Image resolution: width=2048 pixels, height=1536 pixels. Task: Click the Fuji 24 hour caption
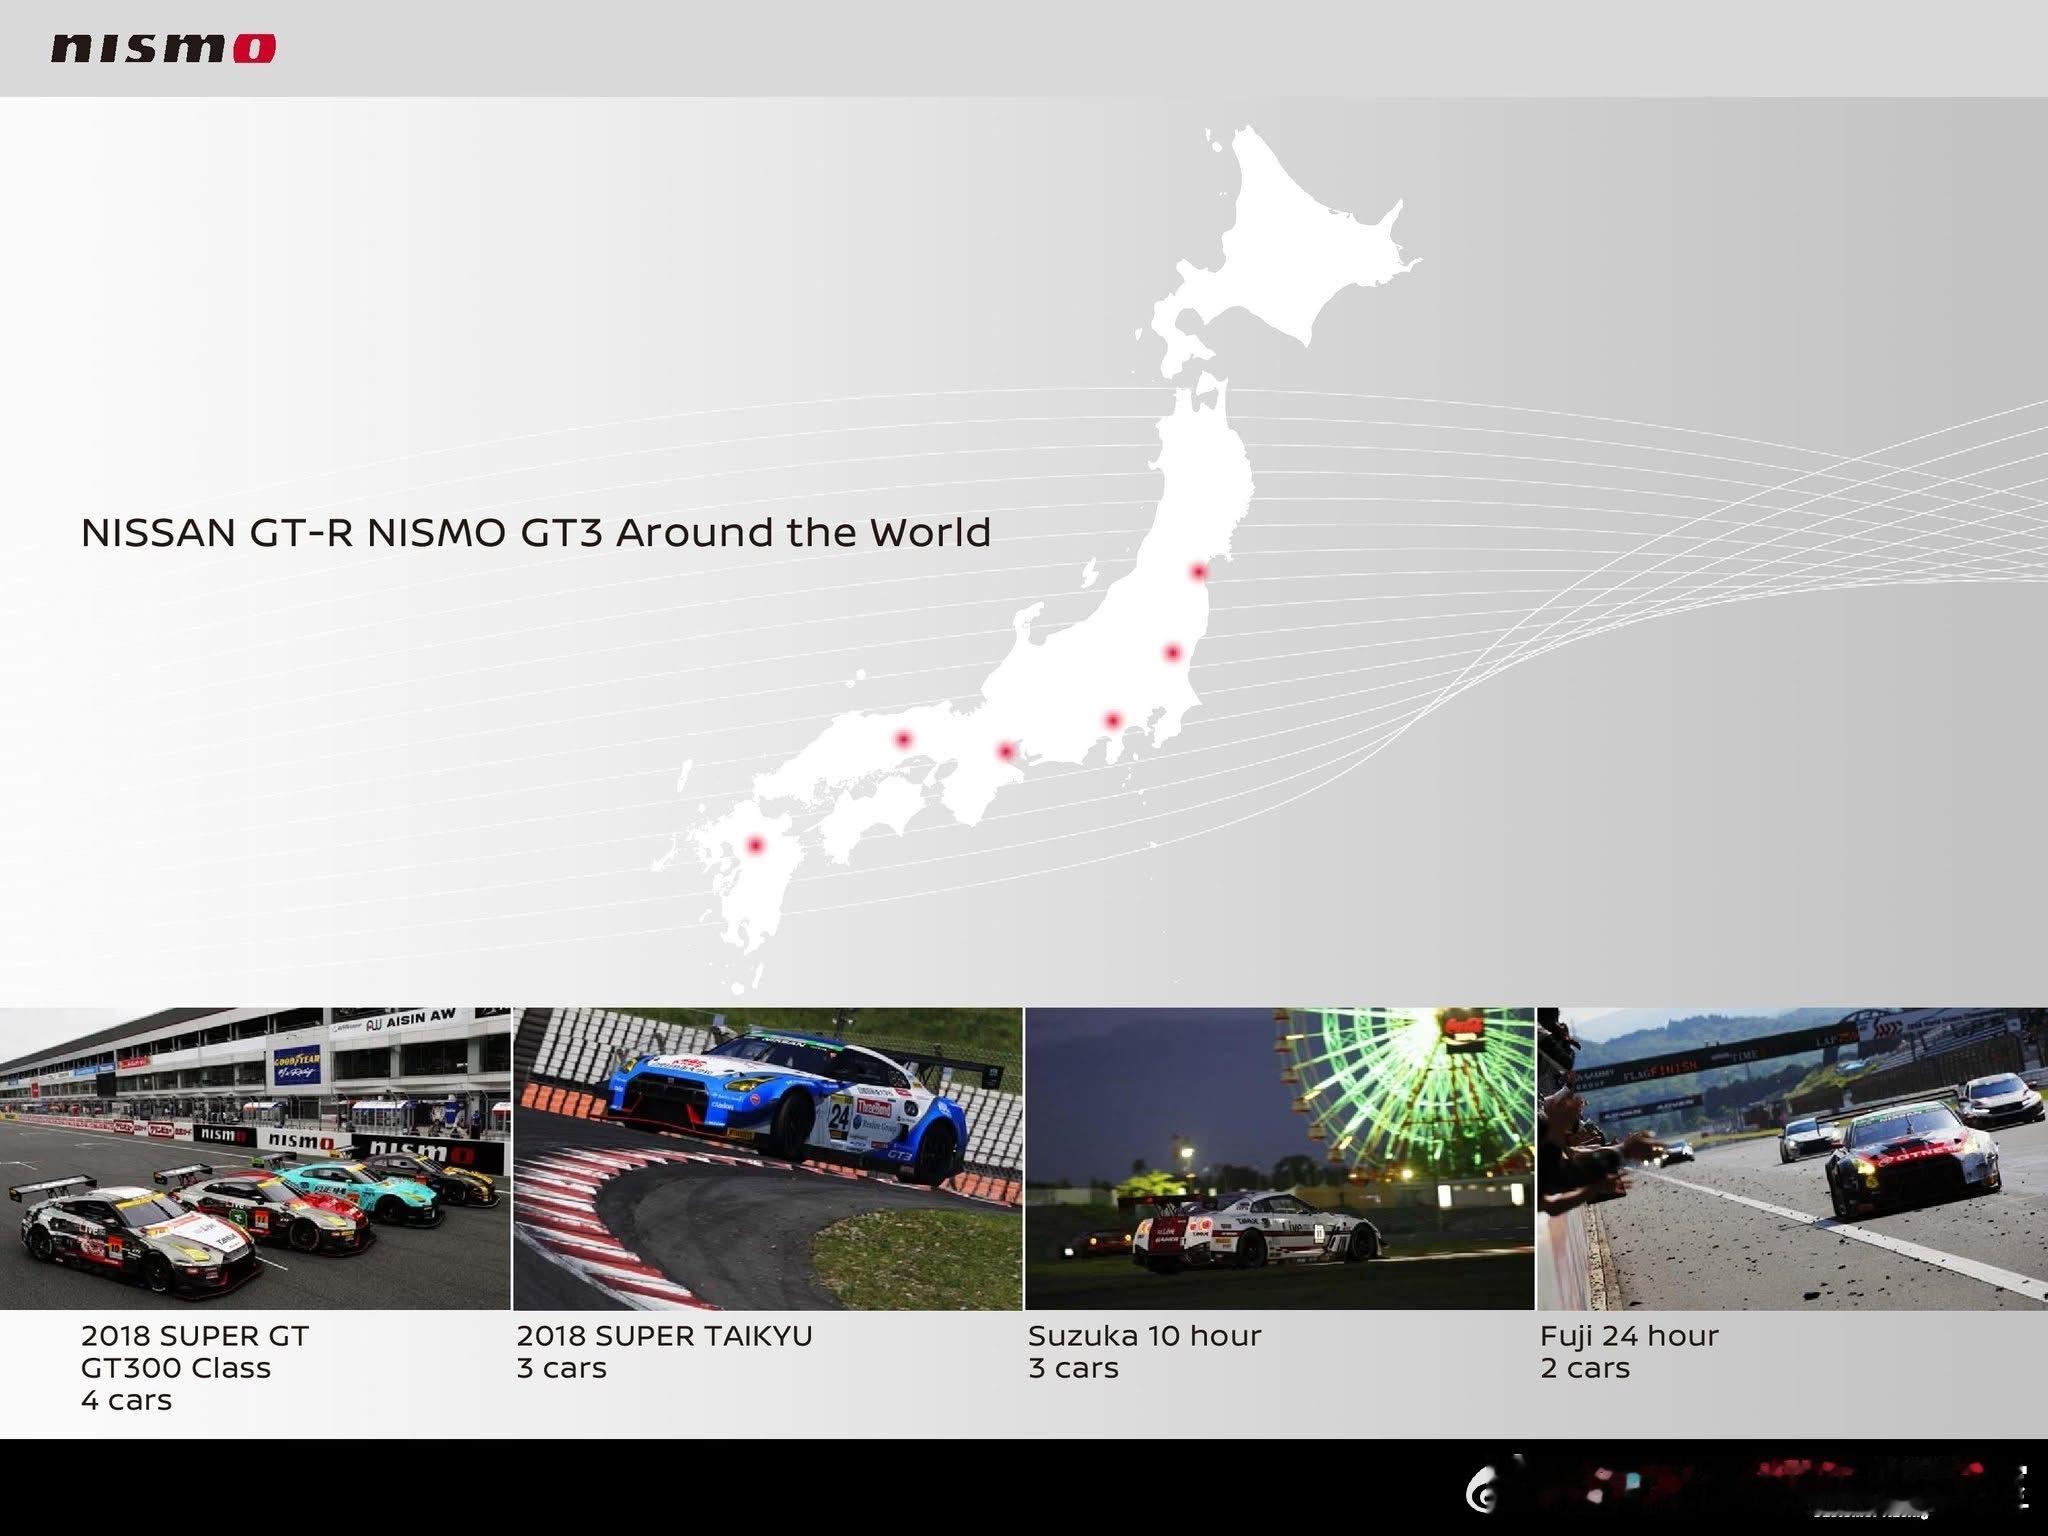(1629, 1351)
